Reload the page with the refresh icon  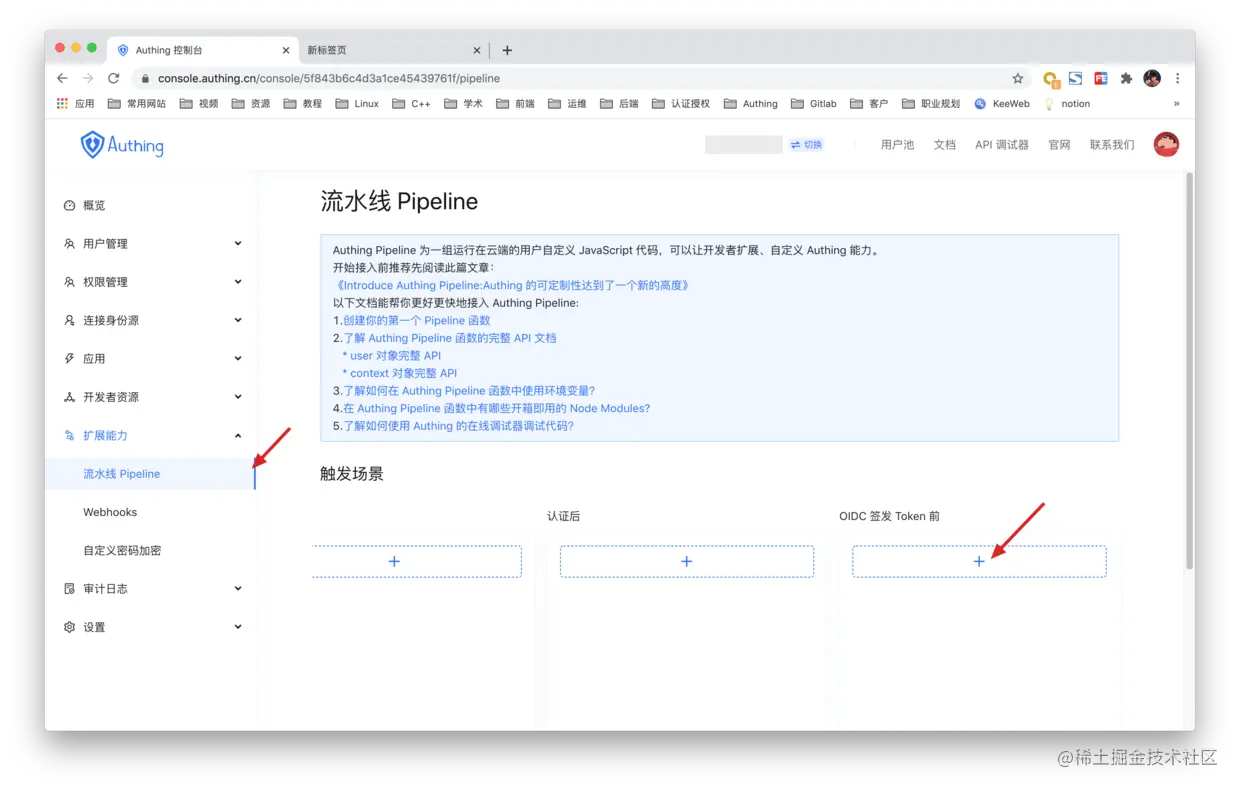[x=114, y=78]
